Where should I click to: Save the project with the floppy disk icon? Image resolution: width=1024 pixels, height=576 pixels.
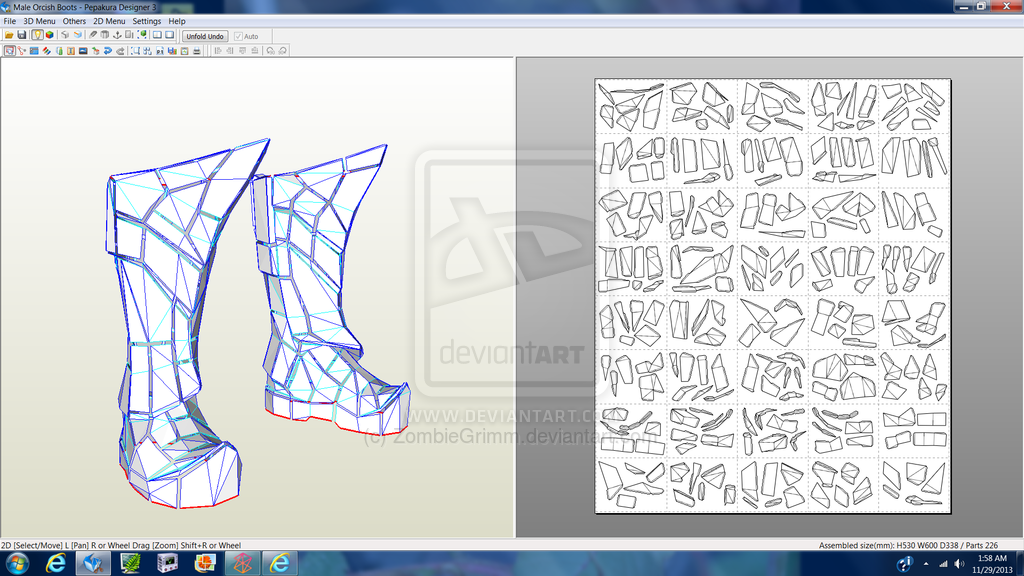click(22, 35)
